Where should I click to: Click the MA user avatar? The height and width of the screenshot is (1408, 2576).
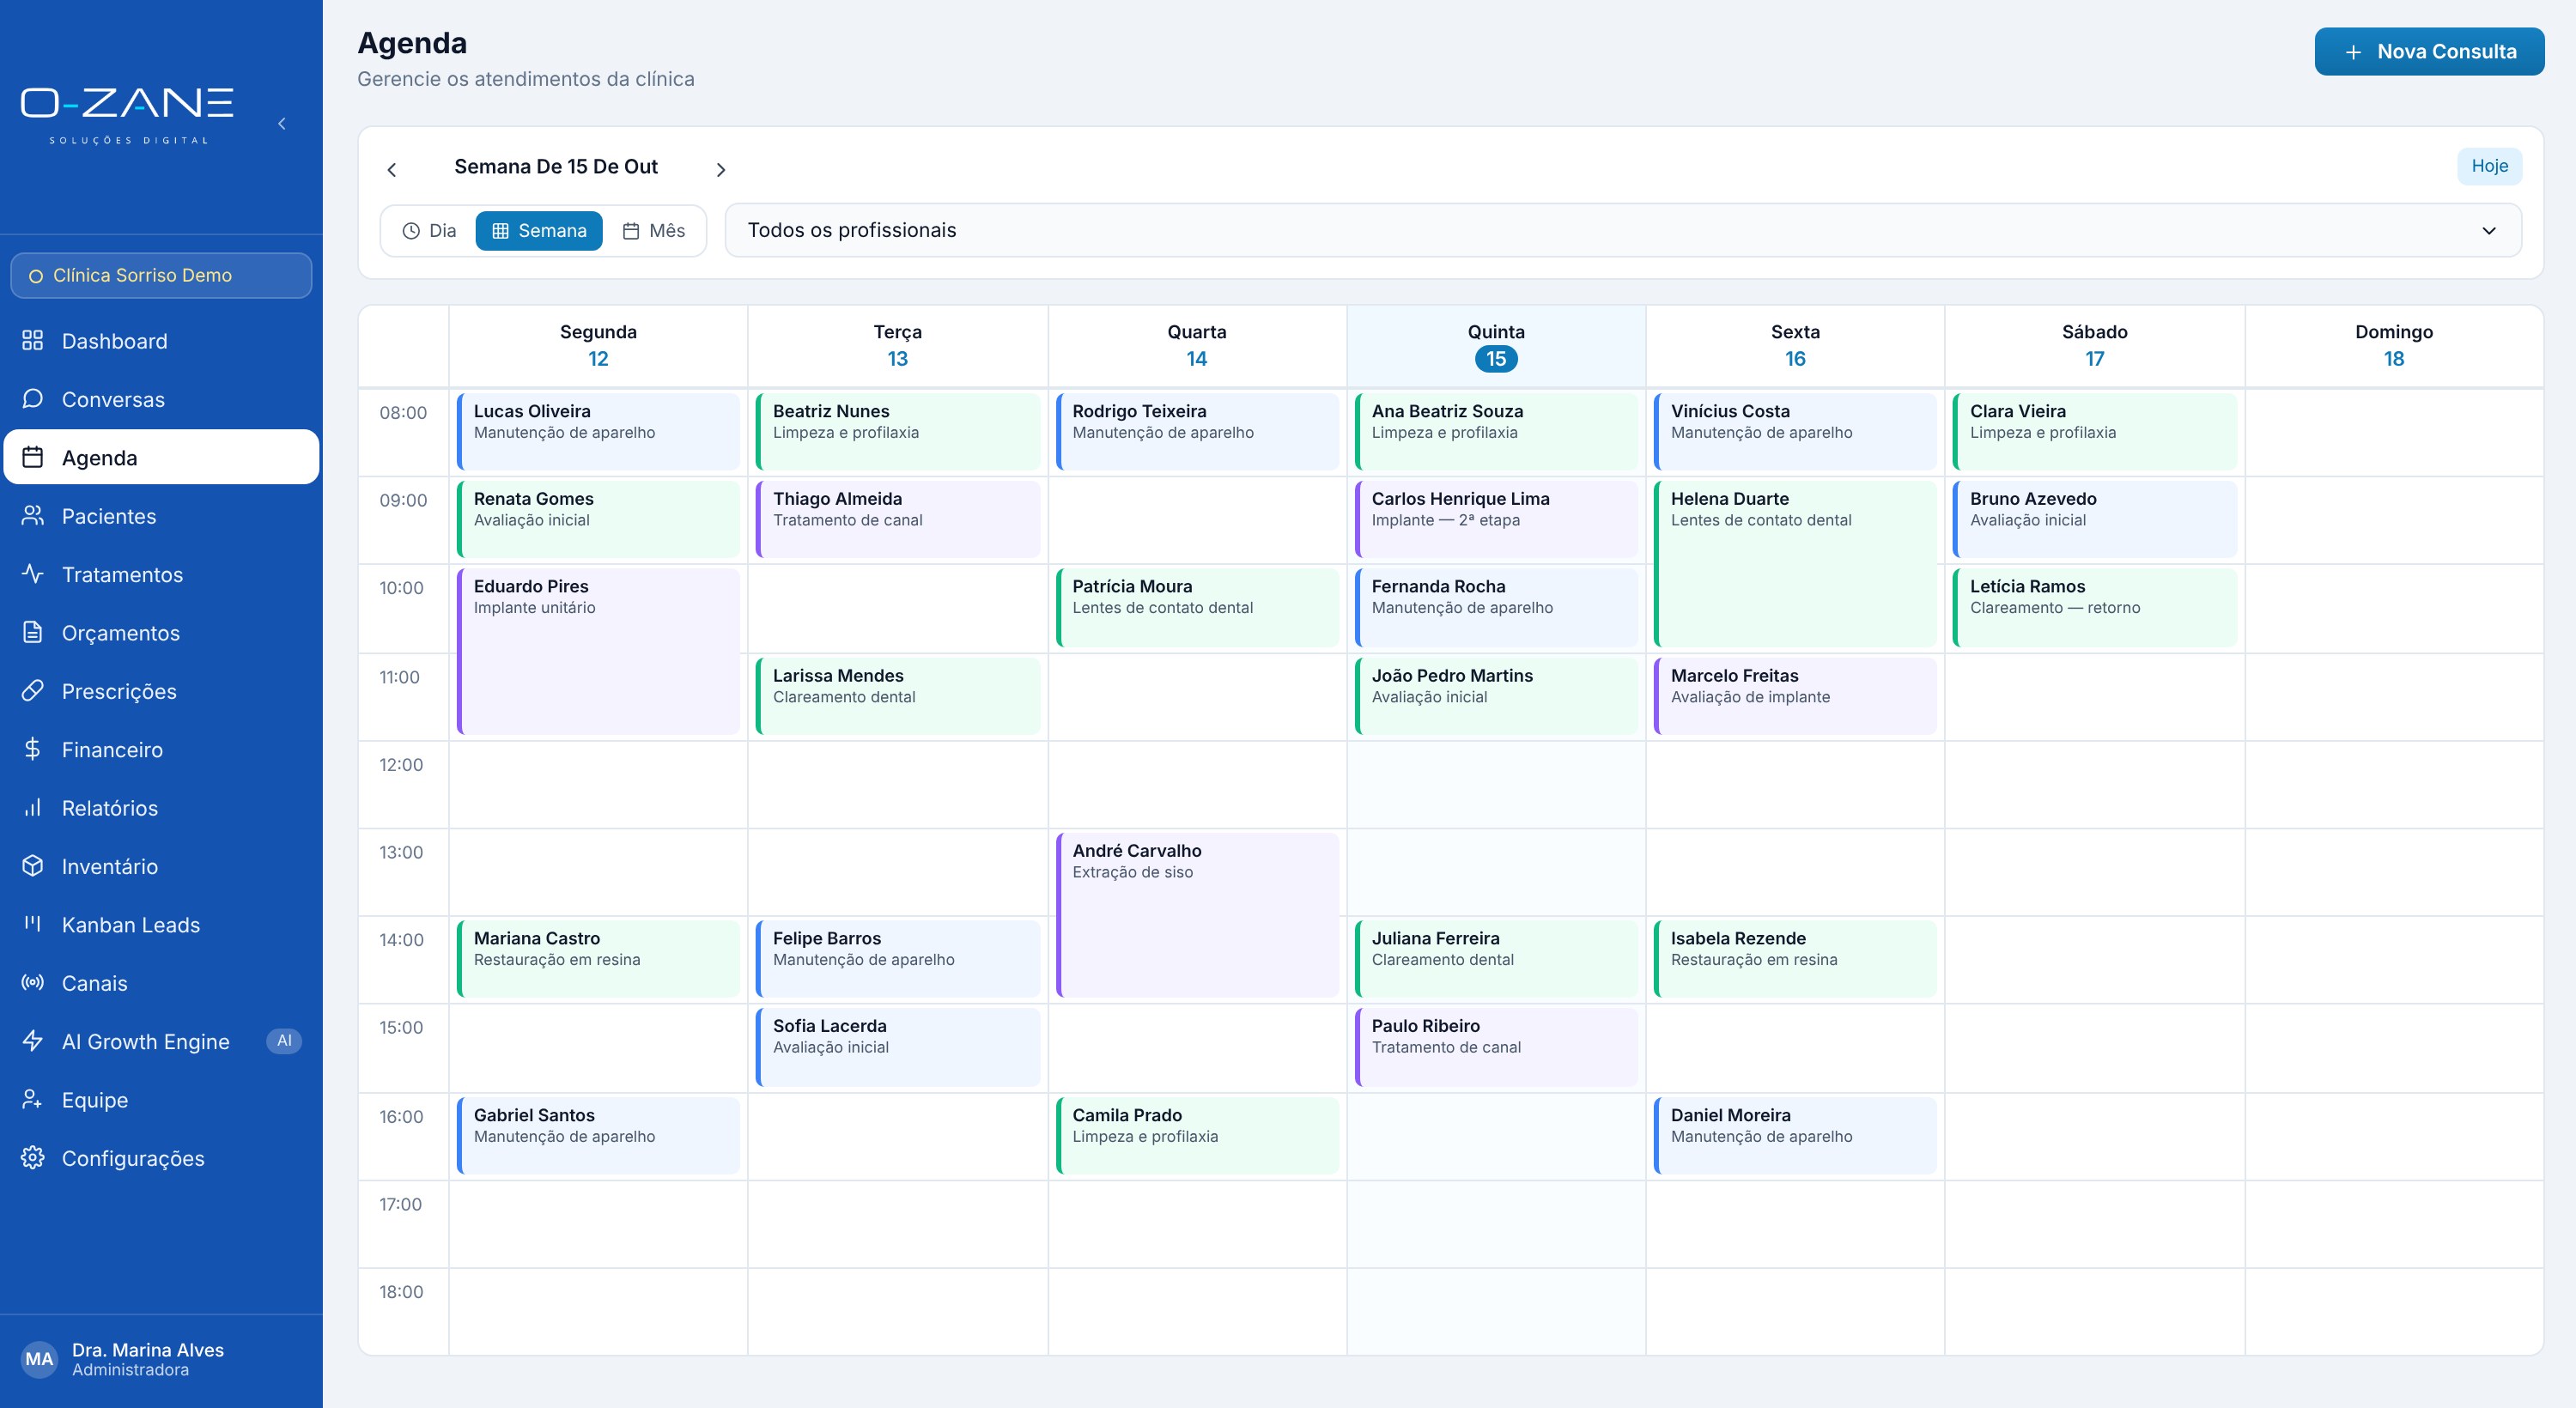(39, 1359)
